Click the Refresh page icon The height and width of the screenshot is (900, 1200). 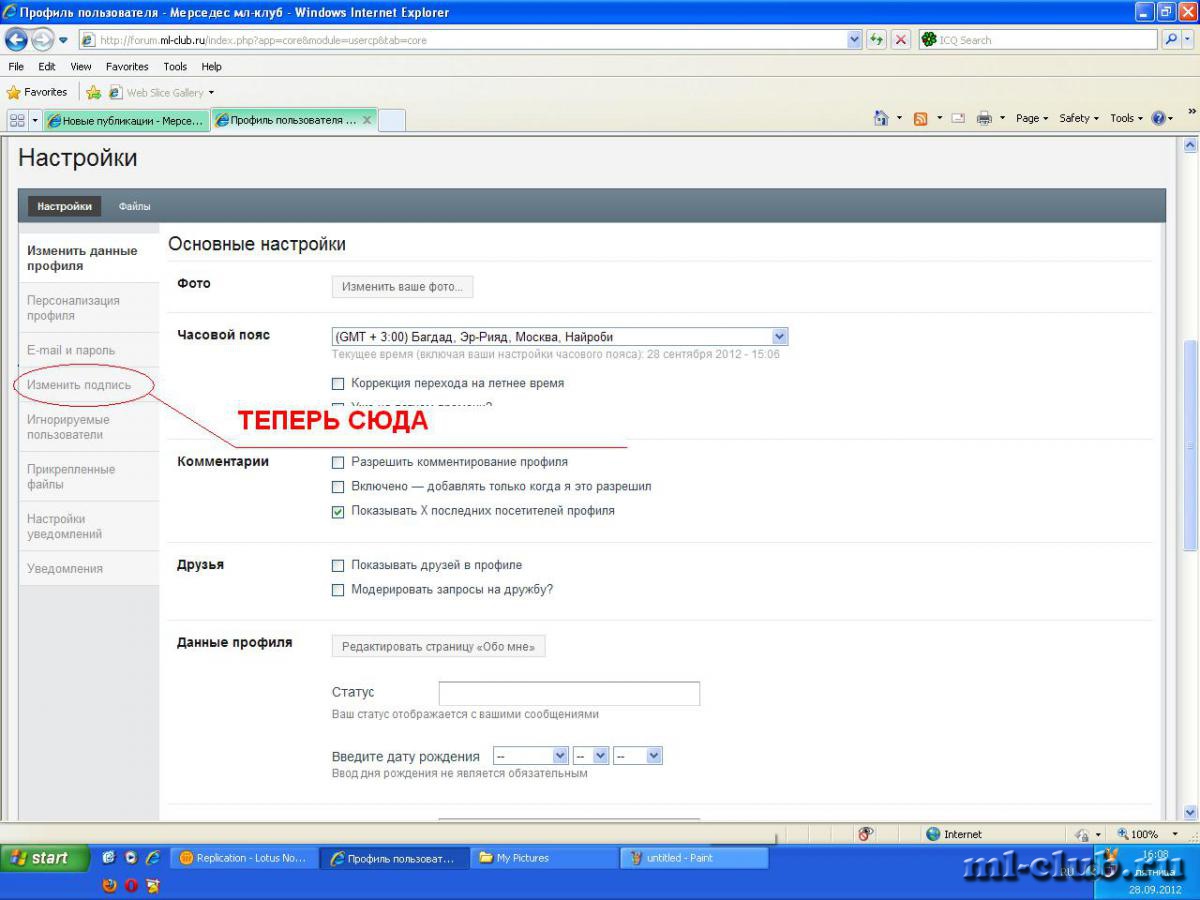[x=877, y=40]
